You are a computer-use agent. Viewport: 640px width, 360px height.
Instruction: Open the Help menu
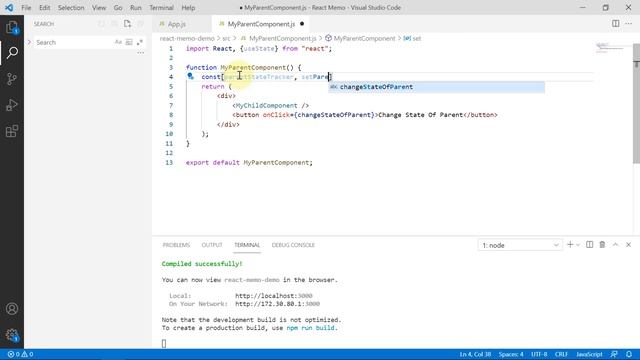pyautogui.click(x=188, y=8)
